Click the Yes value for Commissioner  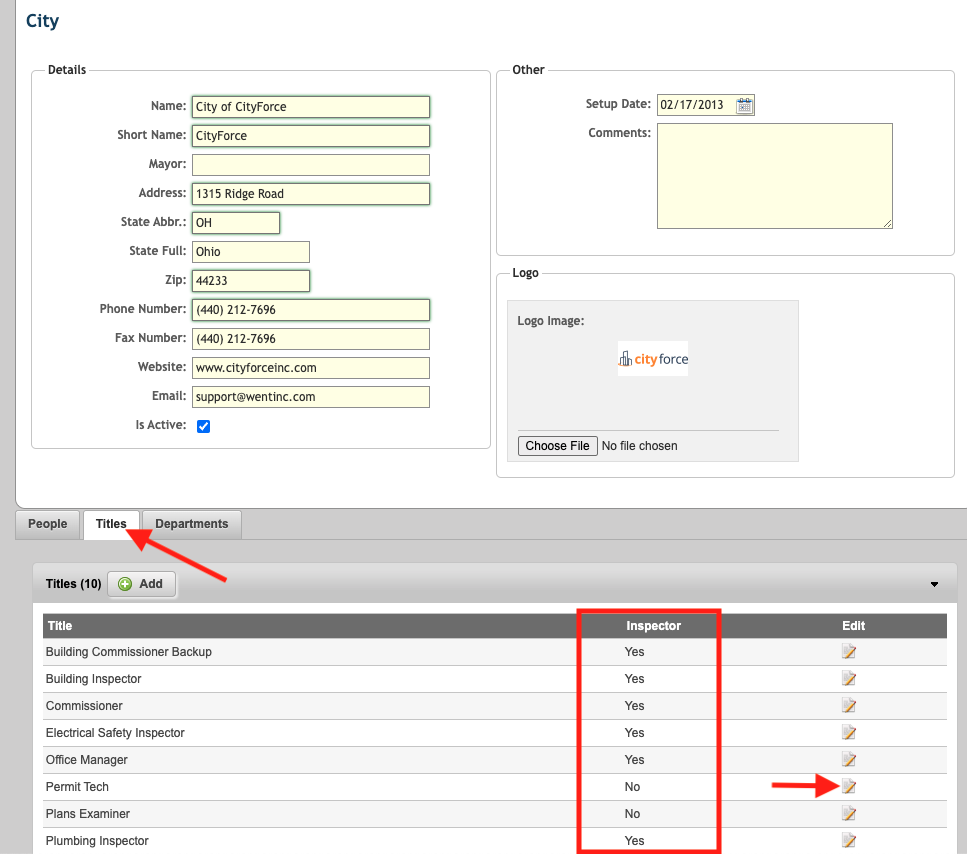click(634, 705)
